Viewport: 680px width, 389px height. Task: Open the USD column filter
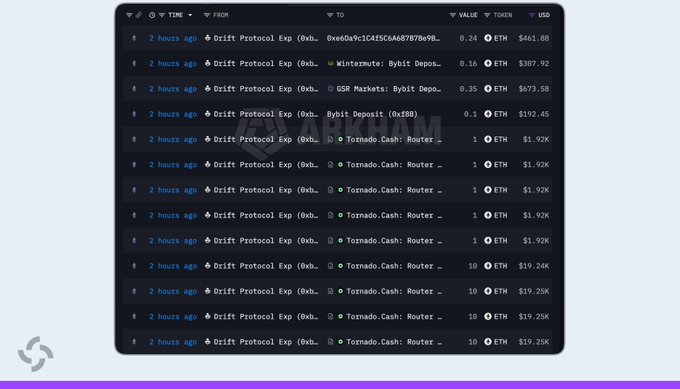532,15
